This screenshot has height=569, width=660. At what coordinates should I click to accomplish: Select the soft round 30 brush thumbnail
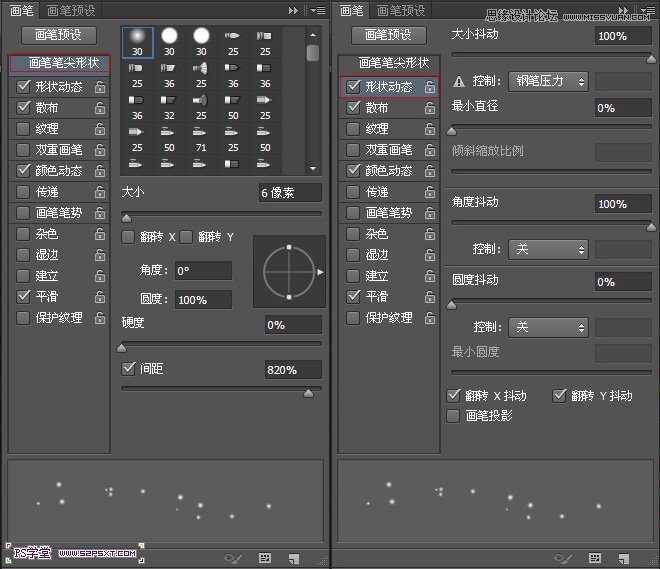(137, 42)
